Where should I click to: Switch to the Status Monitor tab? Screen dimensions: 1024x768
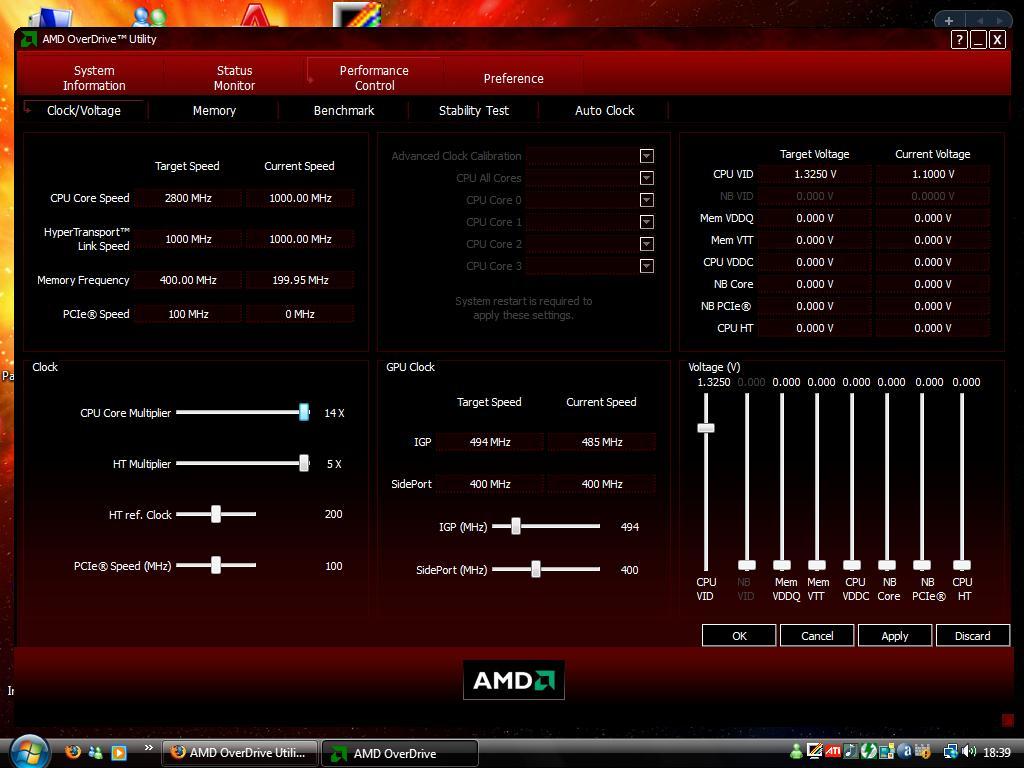click(x=234, y=78)
